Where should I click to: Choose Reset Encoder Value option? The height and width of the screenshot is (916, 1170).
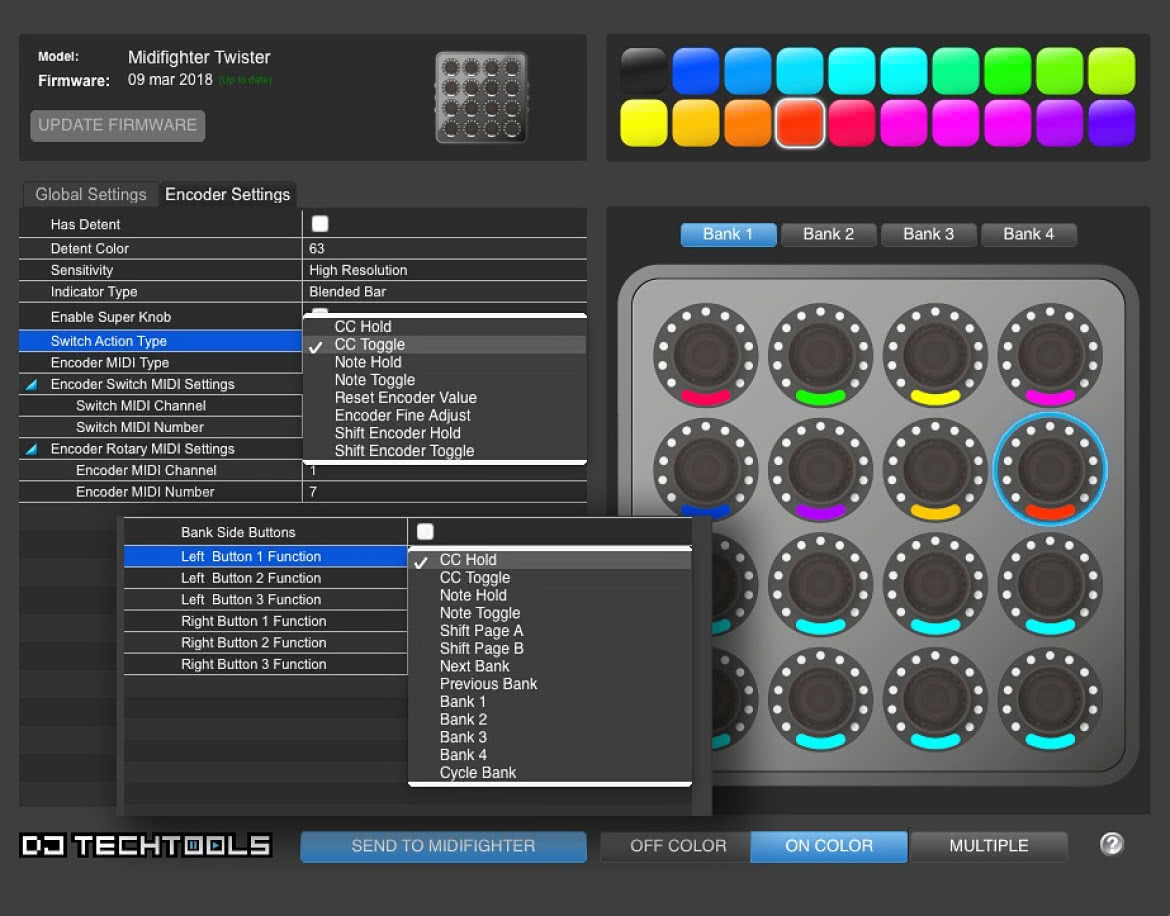pyautogui.click(x=445, y=398)
